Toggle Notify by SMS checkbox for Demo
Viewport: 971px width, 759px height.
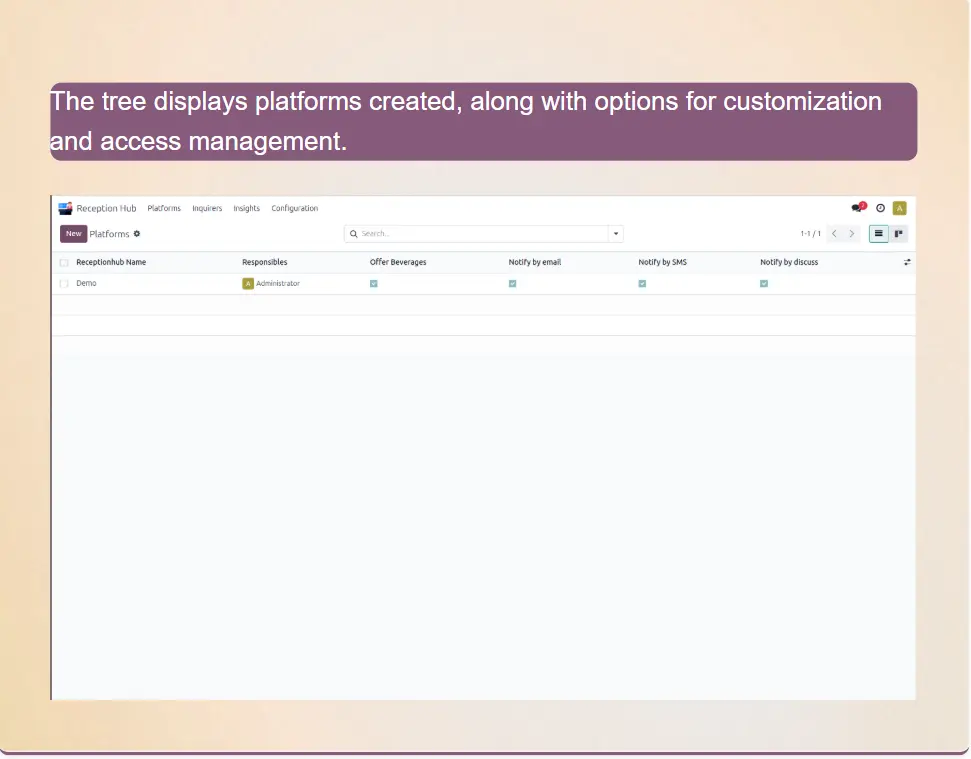tap(642, 284)
